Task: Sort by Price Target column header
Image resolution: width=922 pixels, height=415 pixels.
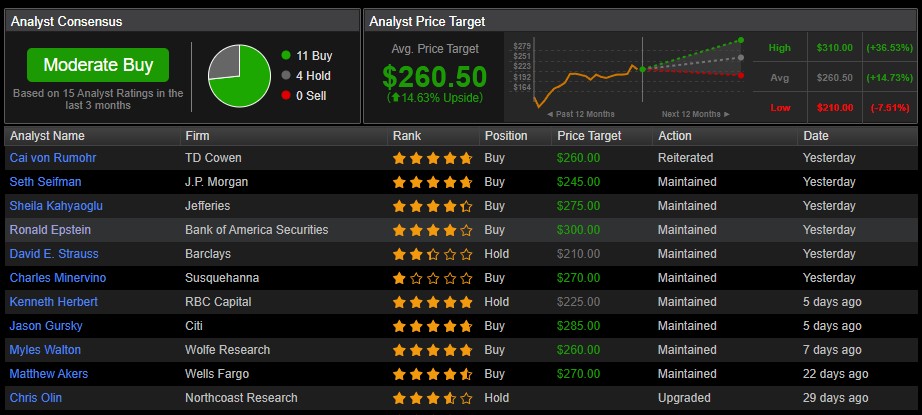Action: tap(589, 136)
